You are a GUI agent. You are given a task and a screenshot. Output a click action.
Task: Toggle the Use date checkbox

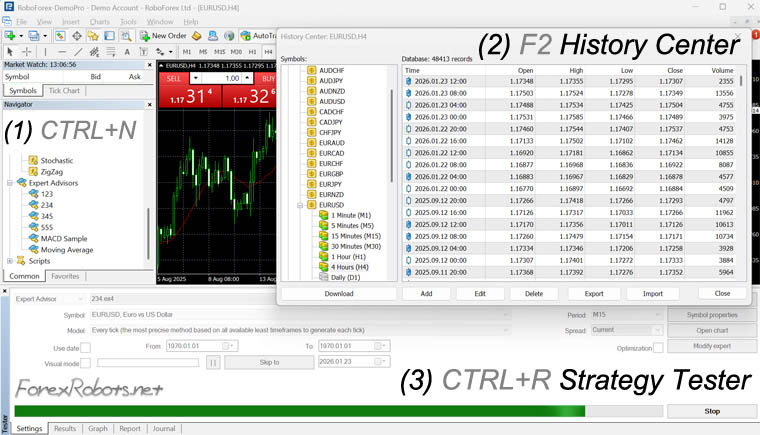coord(85,348)
